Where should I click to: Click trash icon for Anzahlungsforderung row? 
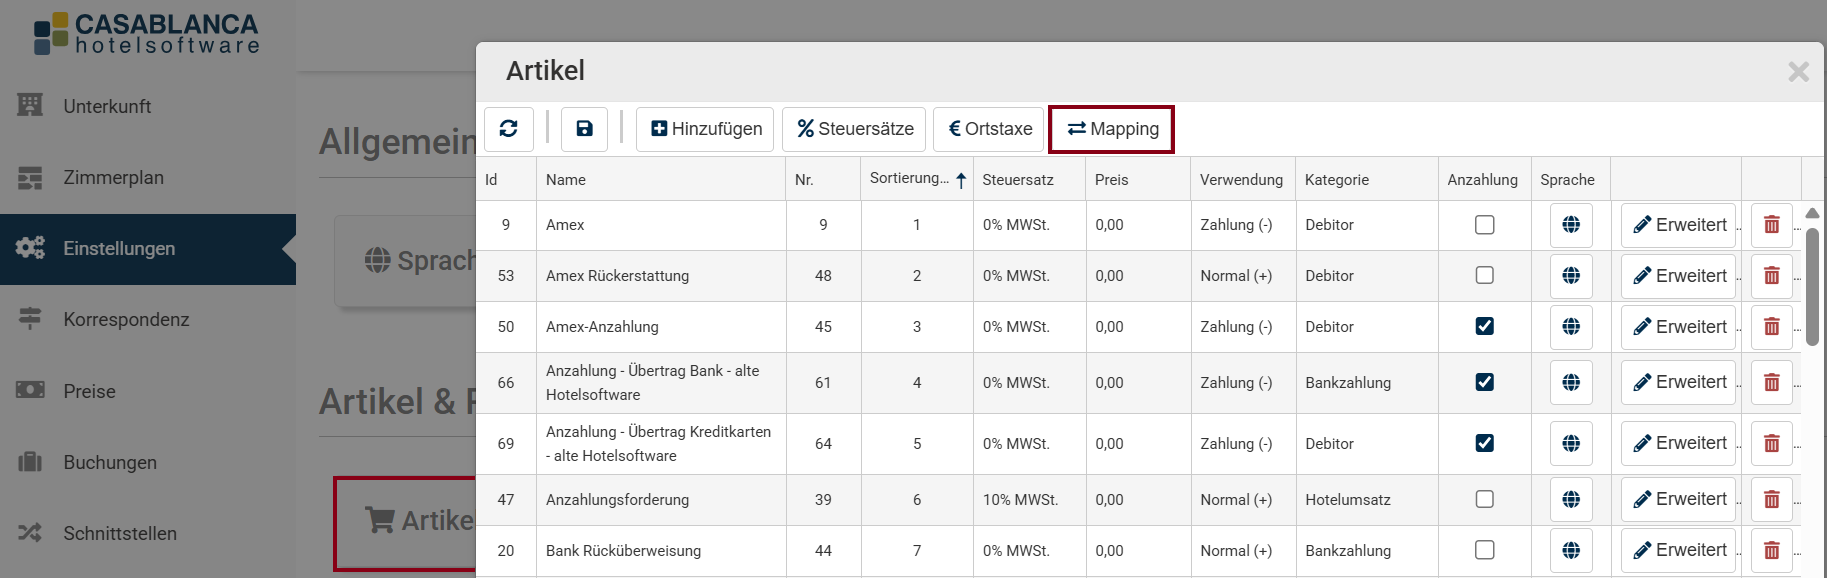[1771, 499]
